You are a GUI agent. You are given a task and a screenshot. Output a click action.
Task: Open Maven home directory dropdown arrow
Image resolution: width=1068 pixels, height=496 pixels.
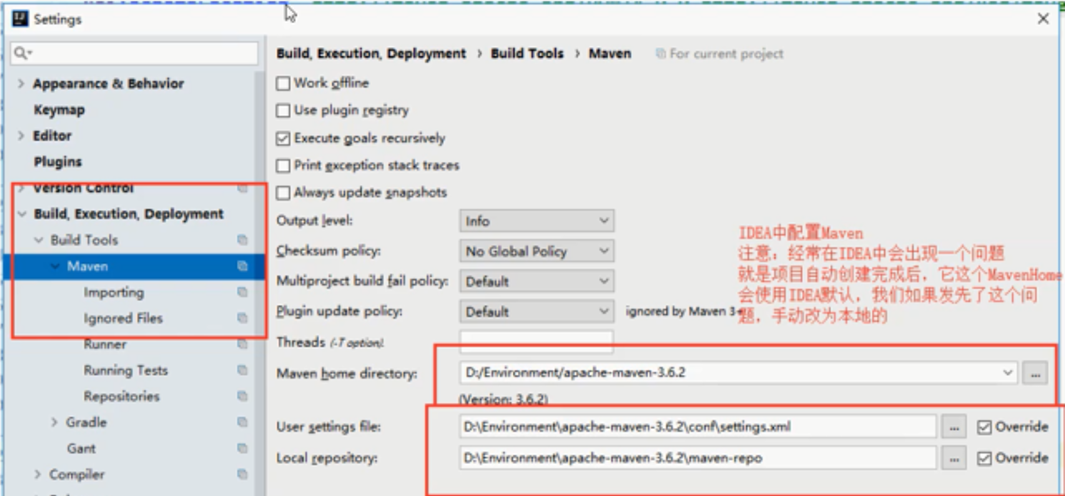coord(1008,373)
